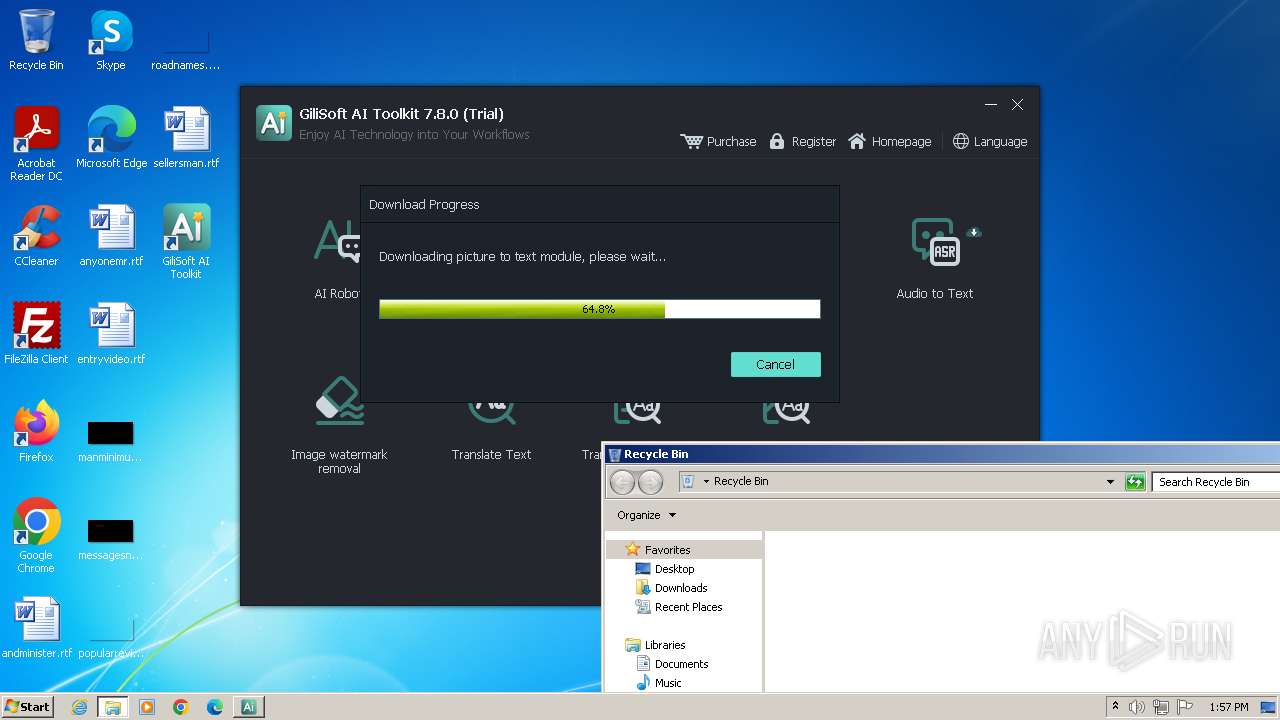
Task: Open sellersman.rtf desktop file
Action: coord(186,138)
